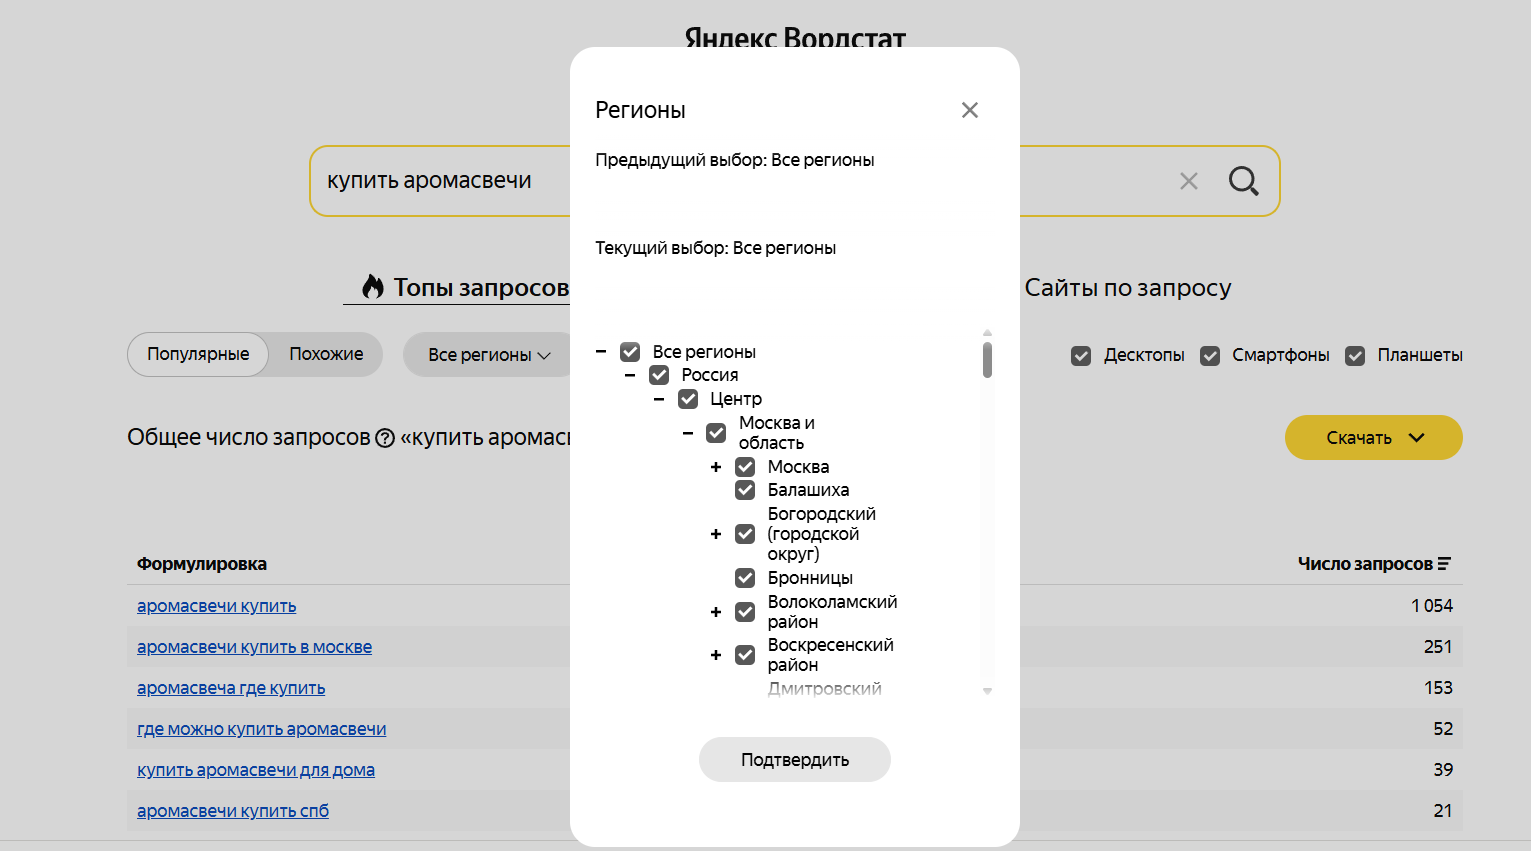Toggle the Россия checkbox
This screenshot has height=851, width=1531.
tap(659, 375)
